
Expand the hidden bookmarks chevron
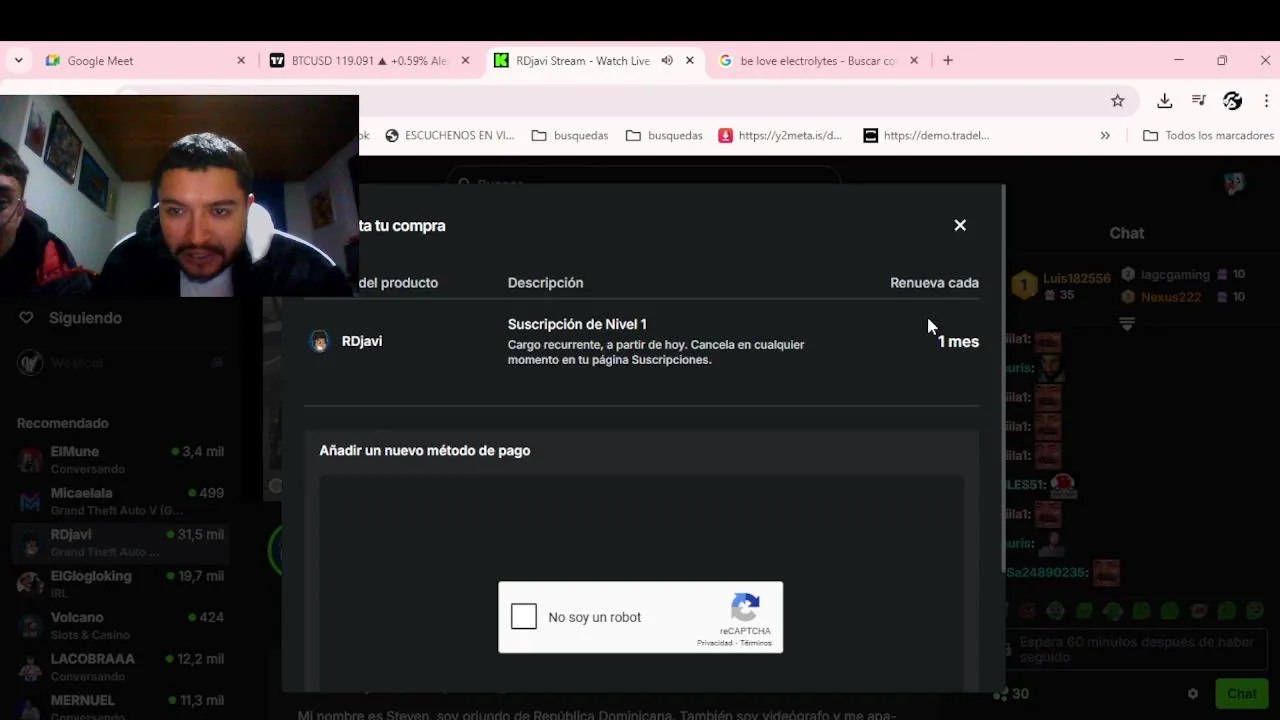click(1105, 135)
